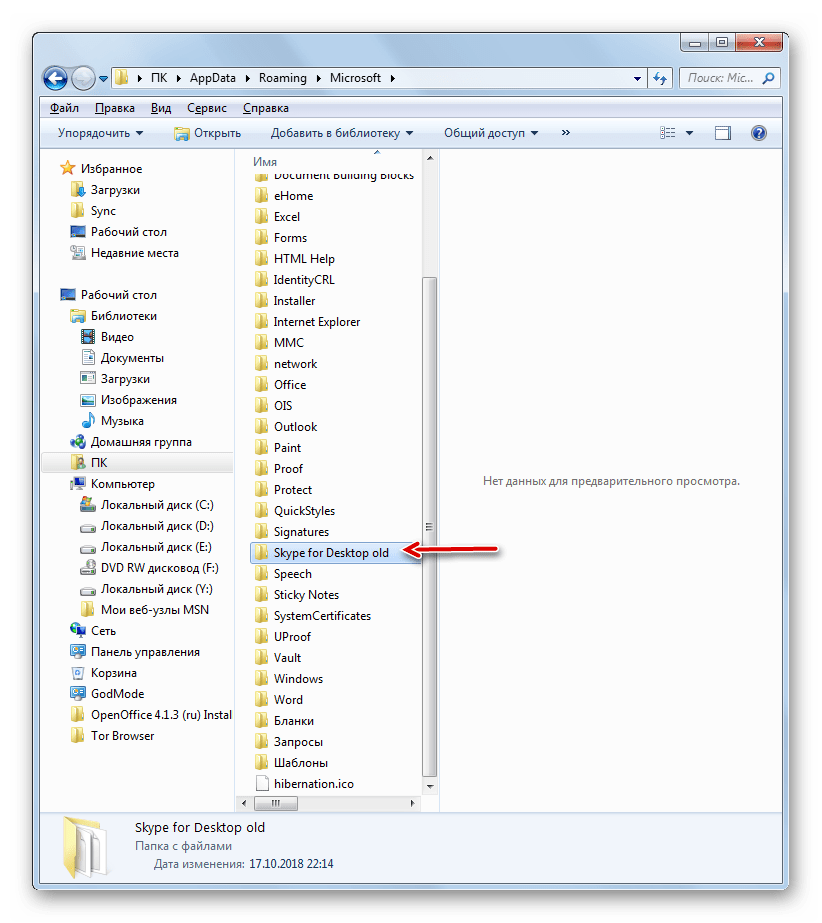Click the horizontal scrollbar right arrow

coord(412,804)
